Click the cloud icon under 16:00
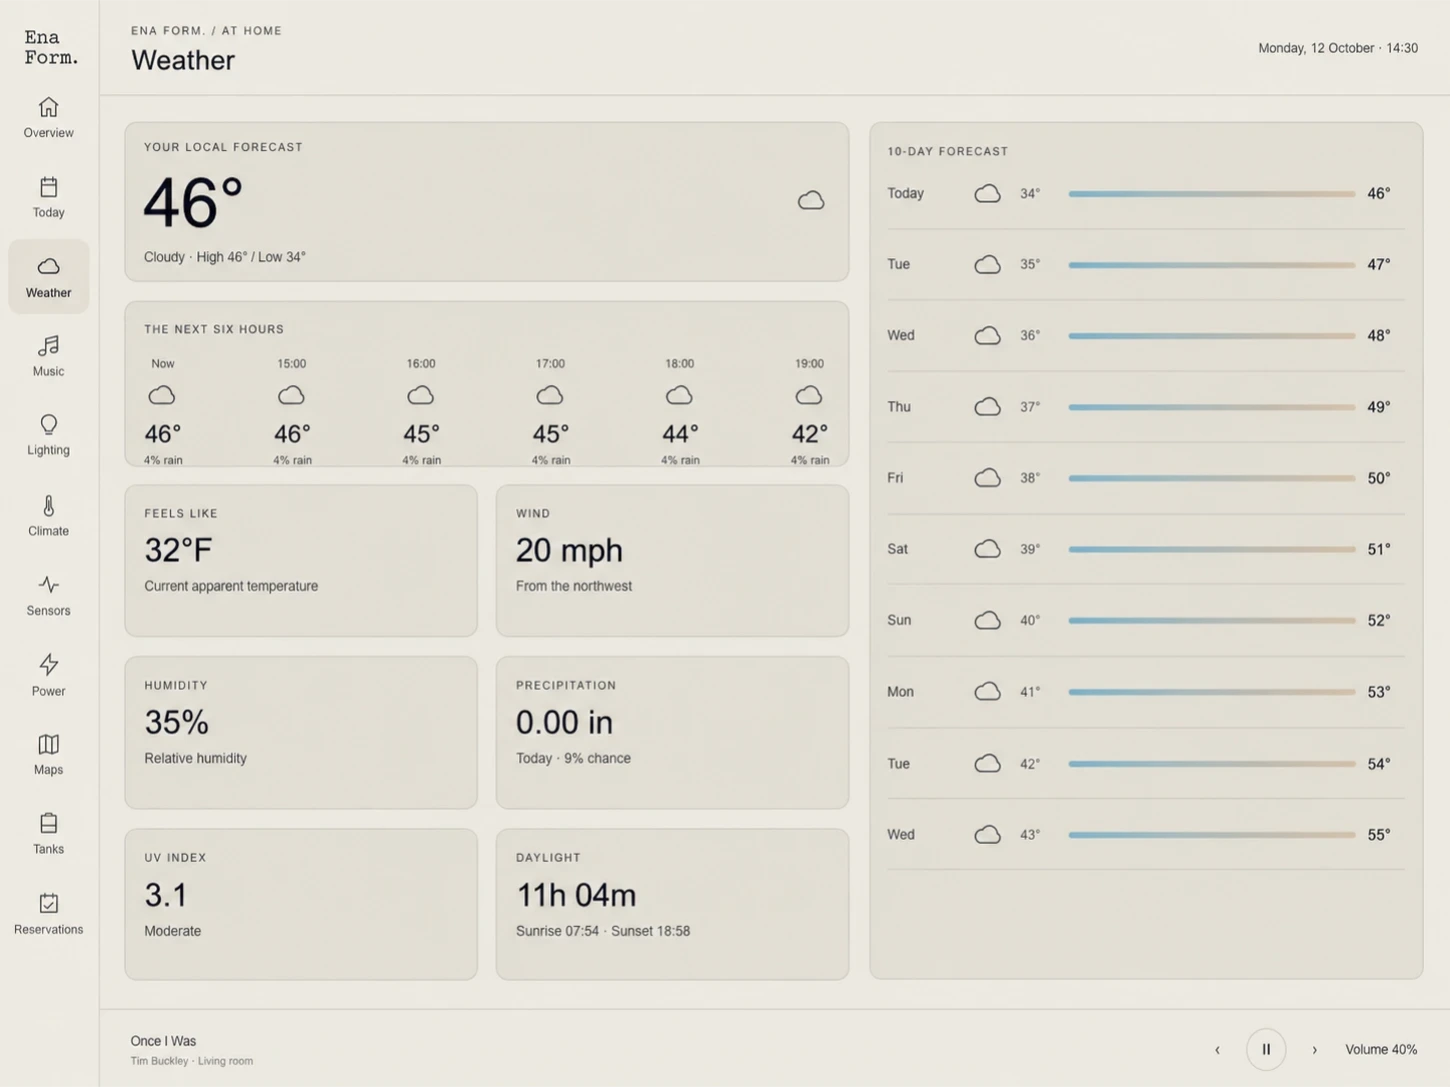This screenshot has height=1087, width=1450. (x=420, y=396)
